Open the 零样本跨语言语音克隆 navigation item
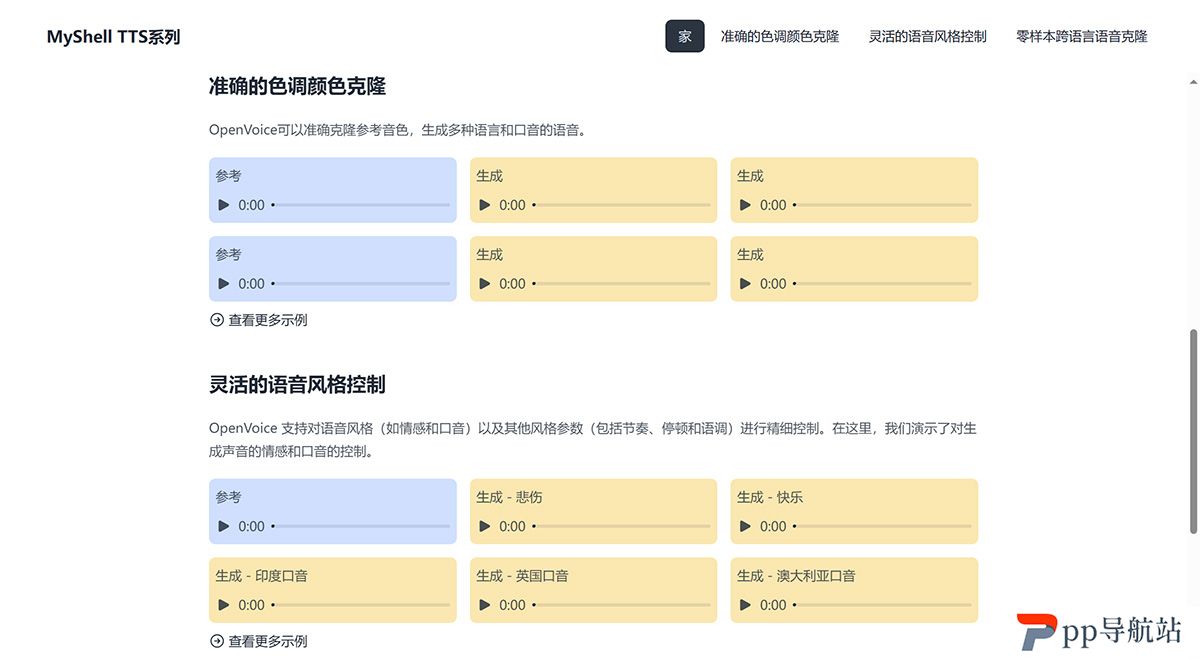 coord(1082,36)
